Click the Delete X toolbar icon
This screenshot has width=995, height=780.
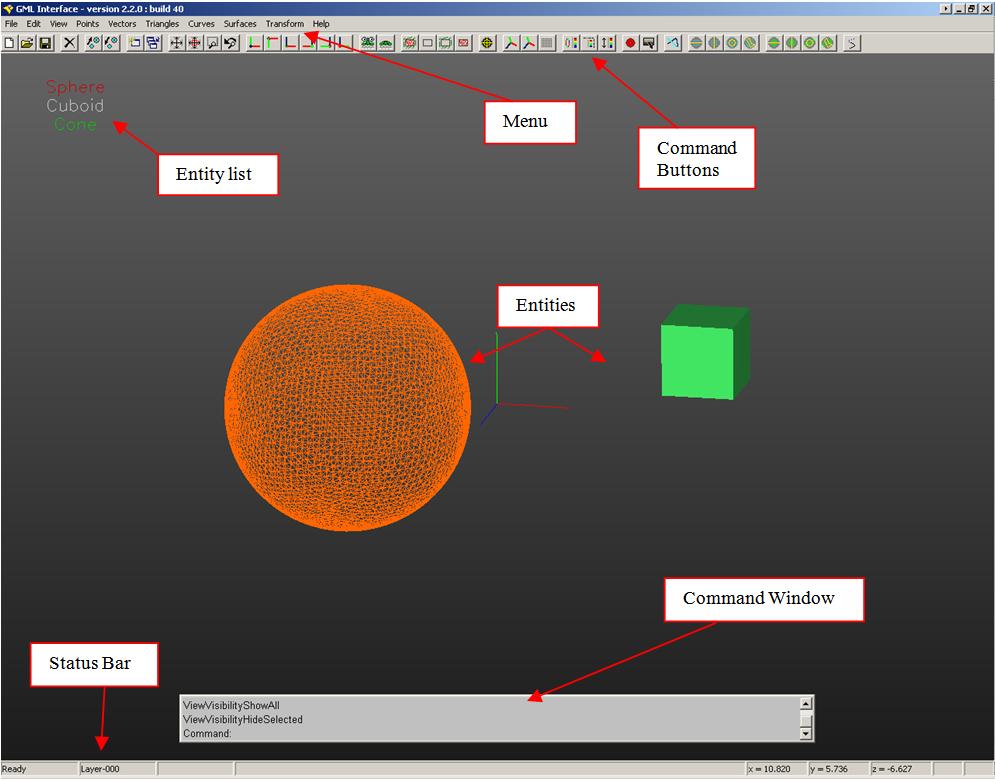[69, 43]
